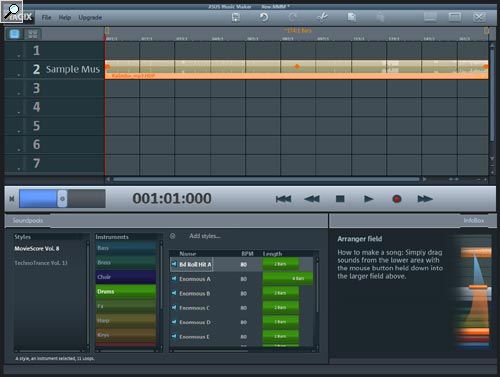The height and width of the screenshot is (377, 500).
Task: Preview Bd Roll Hit A speaker icon
Action: click(174, 264)
